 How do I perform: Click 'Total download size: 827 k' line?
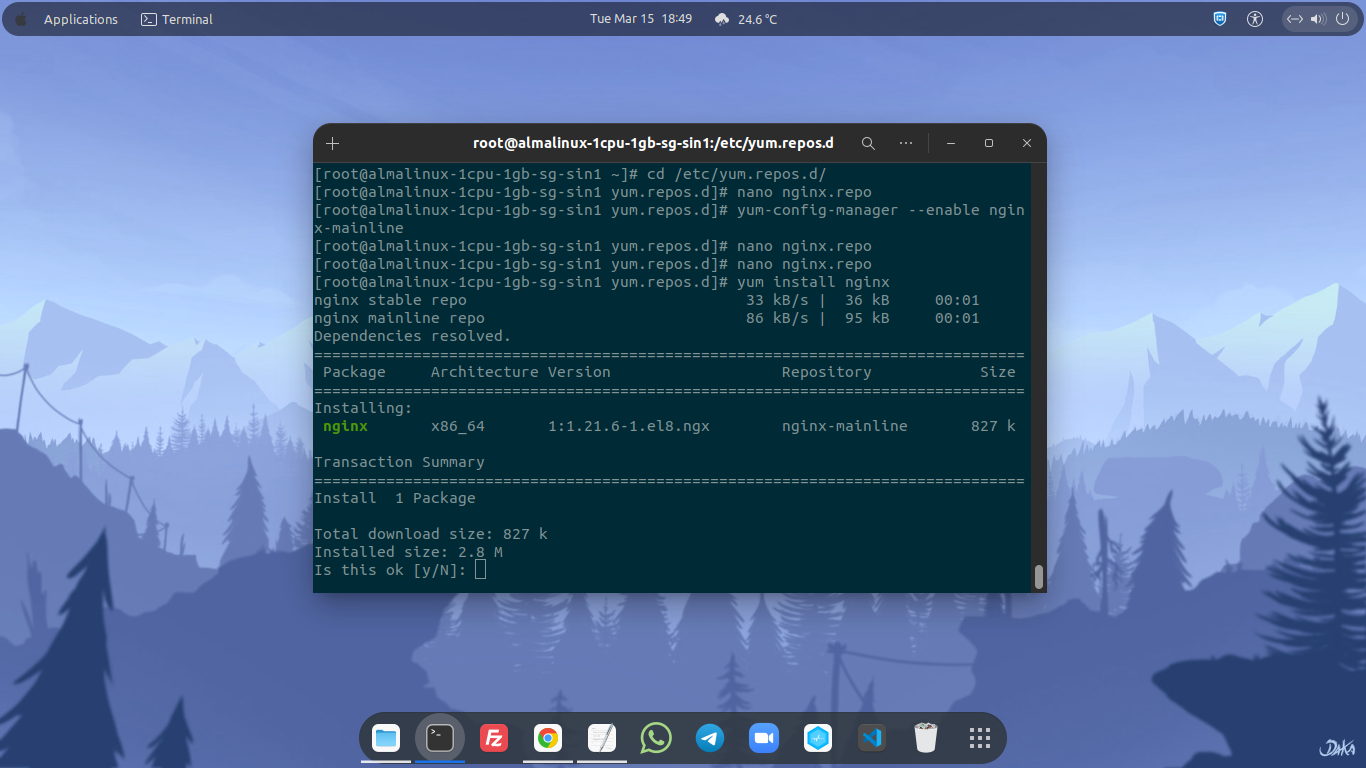click(x=431, y=534)
